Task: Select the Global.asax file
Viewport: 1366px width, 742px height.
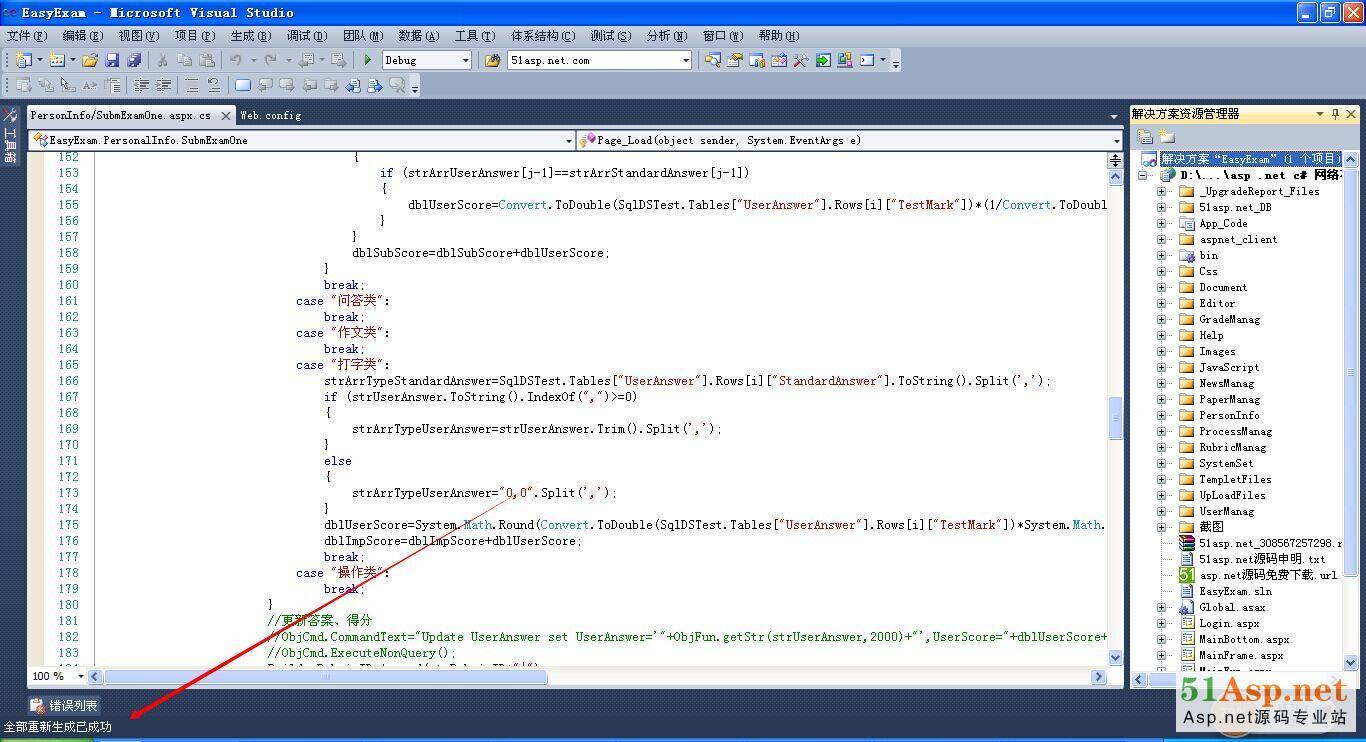Action: [1232, 607]
